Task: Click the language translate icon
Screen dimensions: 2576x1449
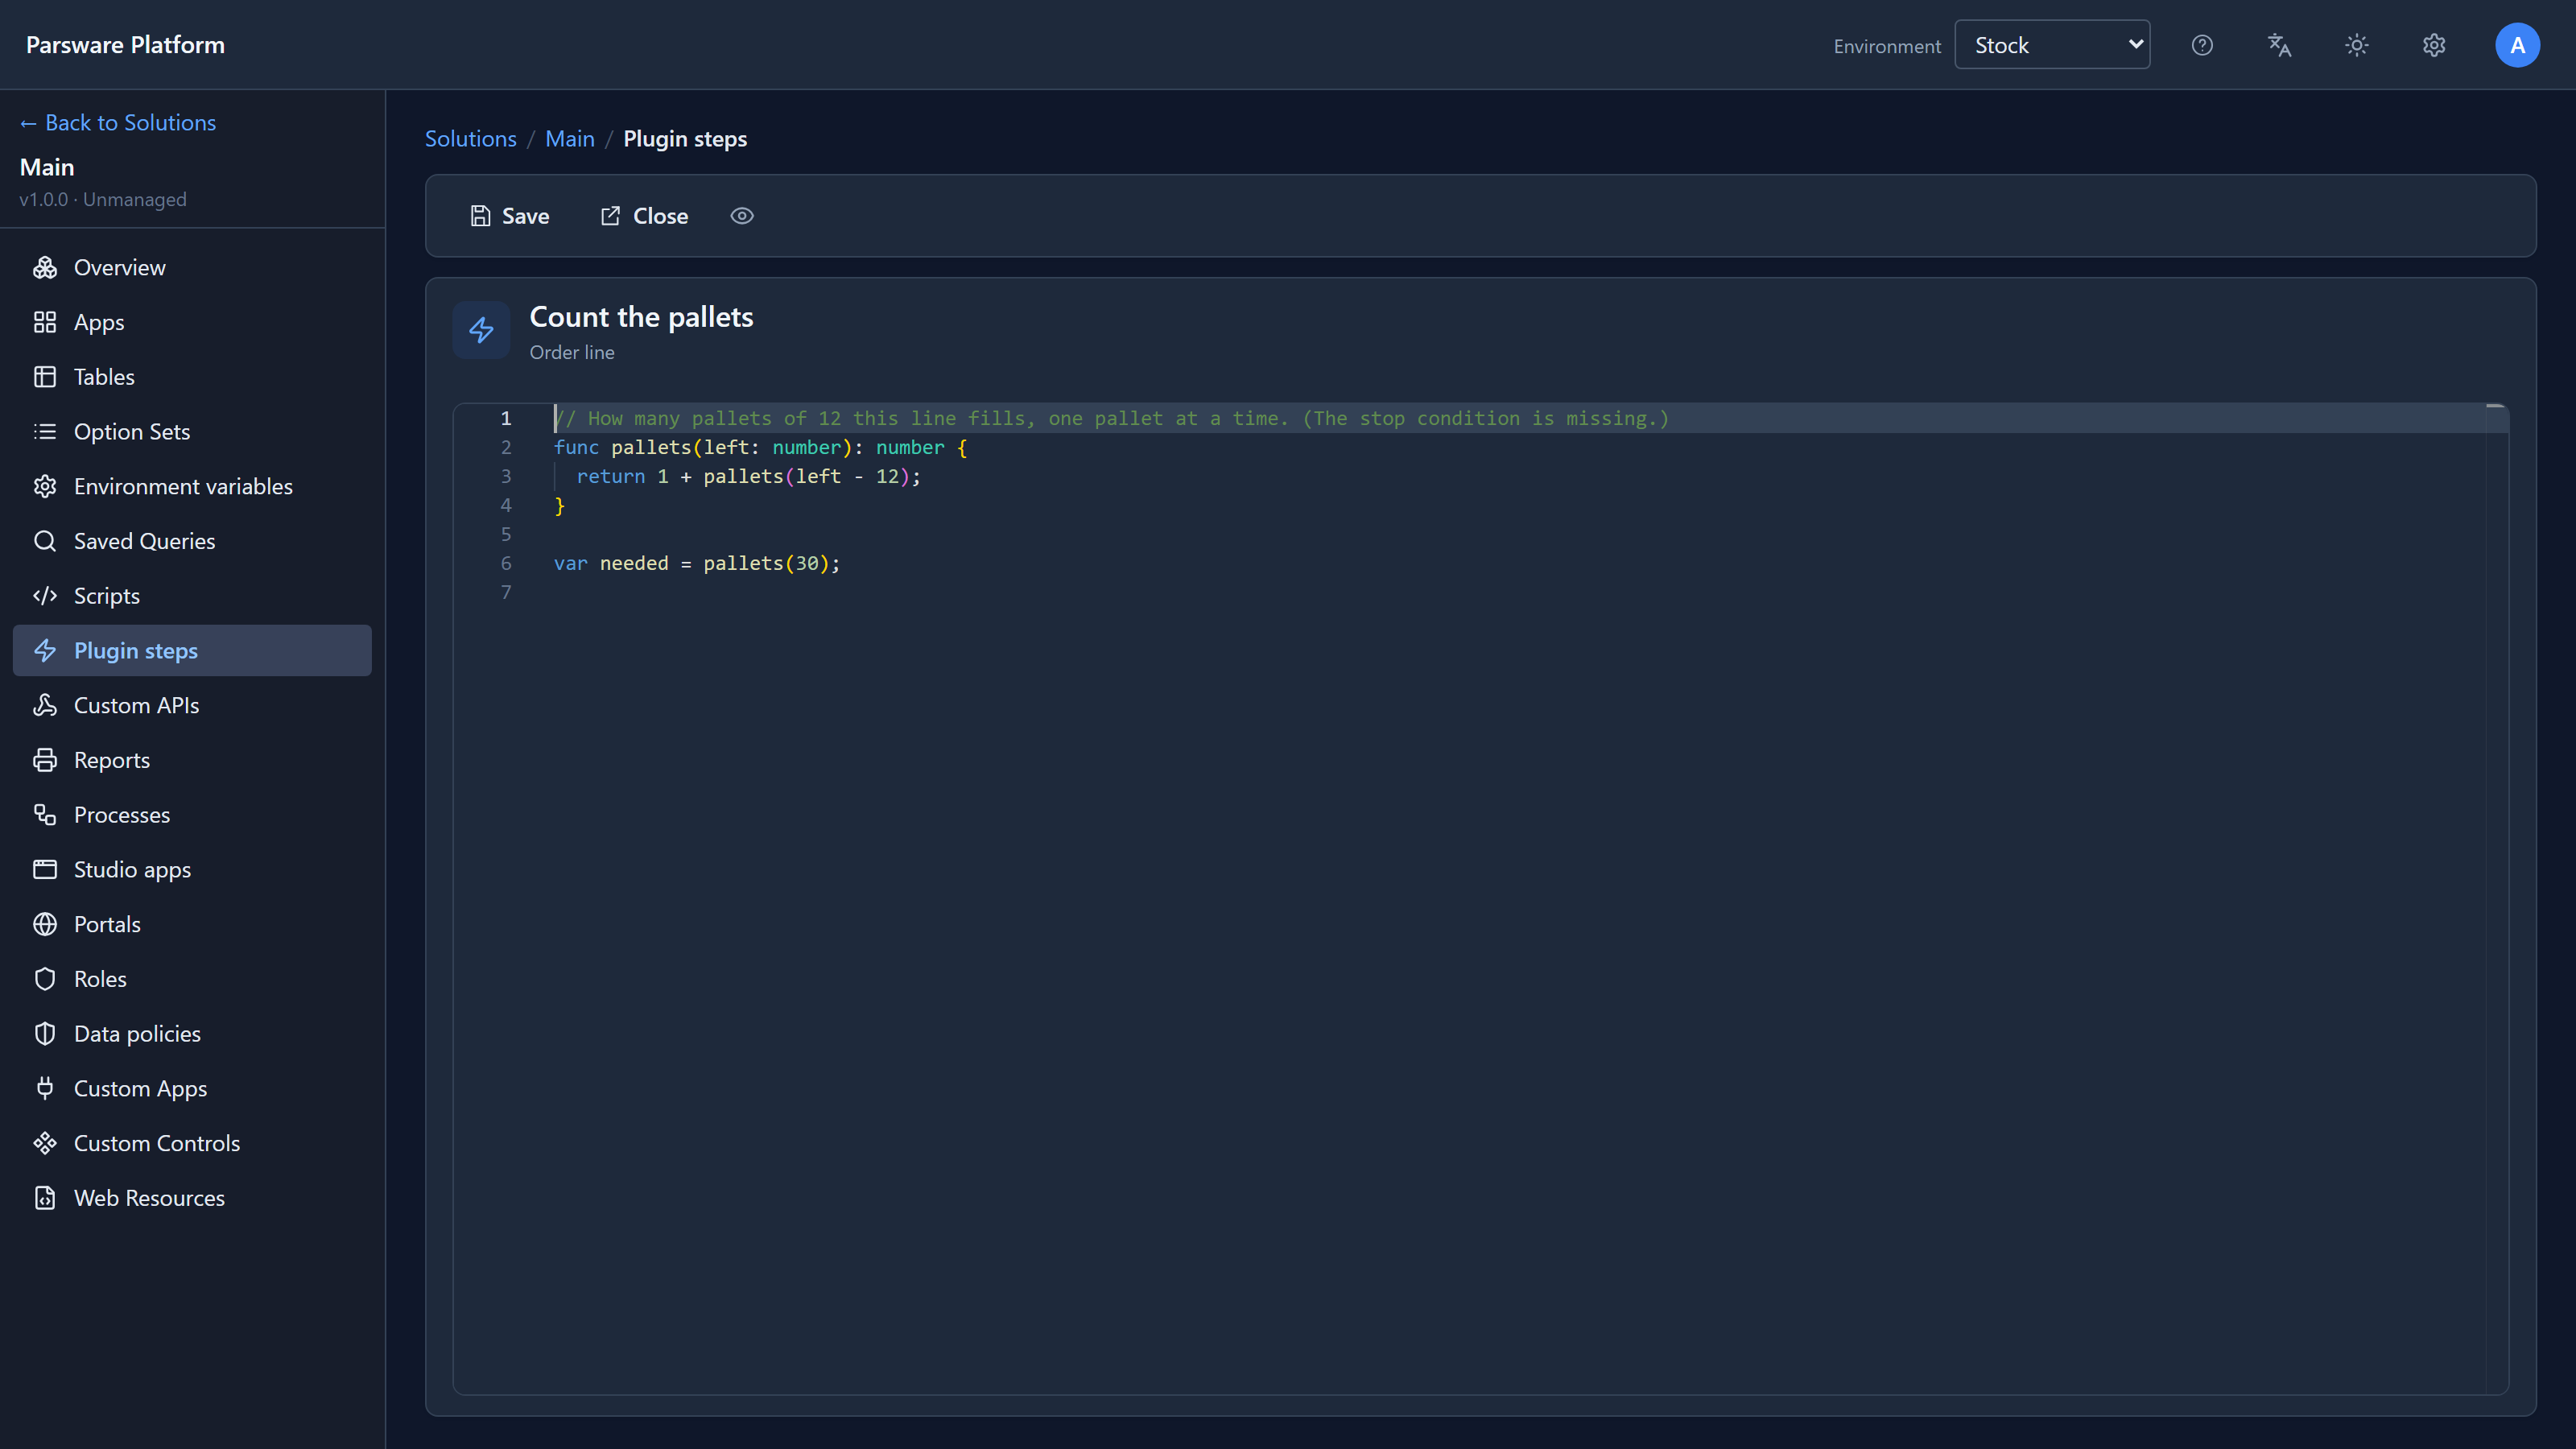Action: [2279, 45]
